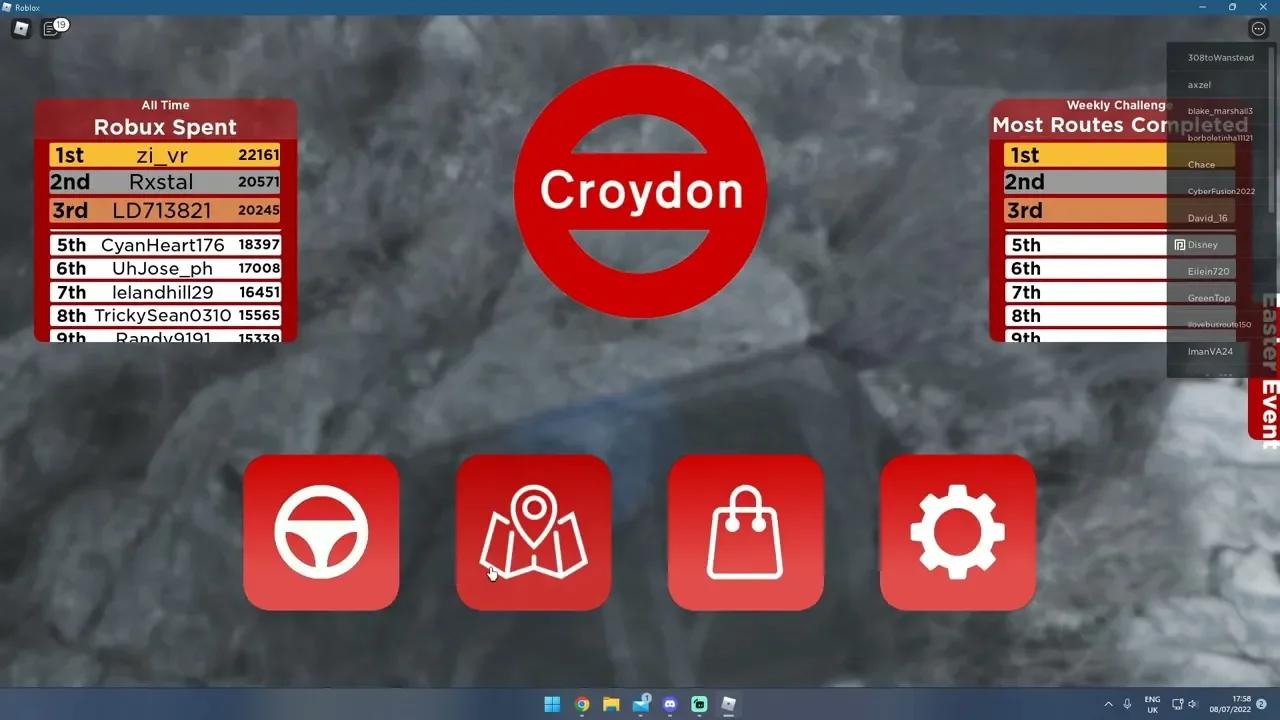This screenshot has height=720, width=1280.
Task: Select Chace from the player list
Action: coord(1201,164)
